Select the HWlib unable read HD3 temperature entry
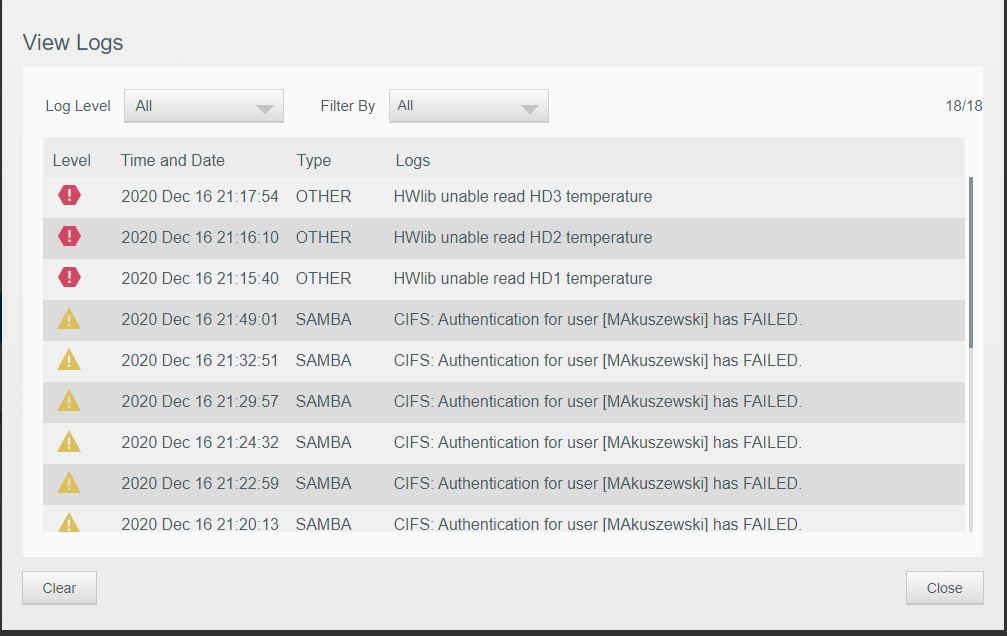 click(x=522, y=197)
